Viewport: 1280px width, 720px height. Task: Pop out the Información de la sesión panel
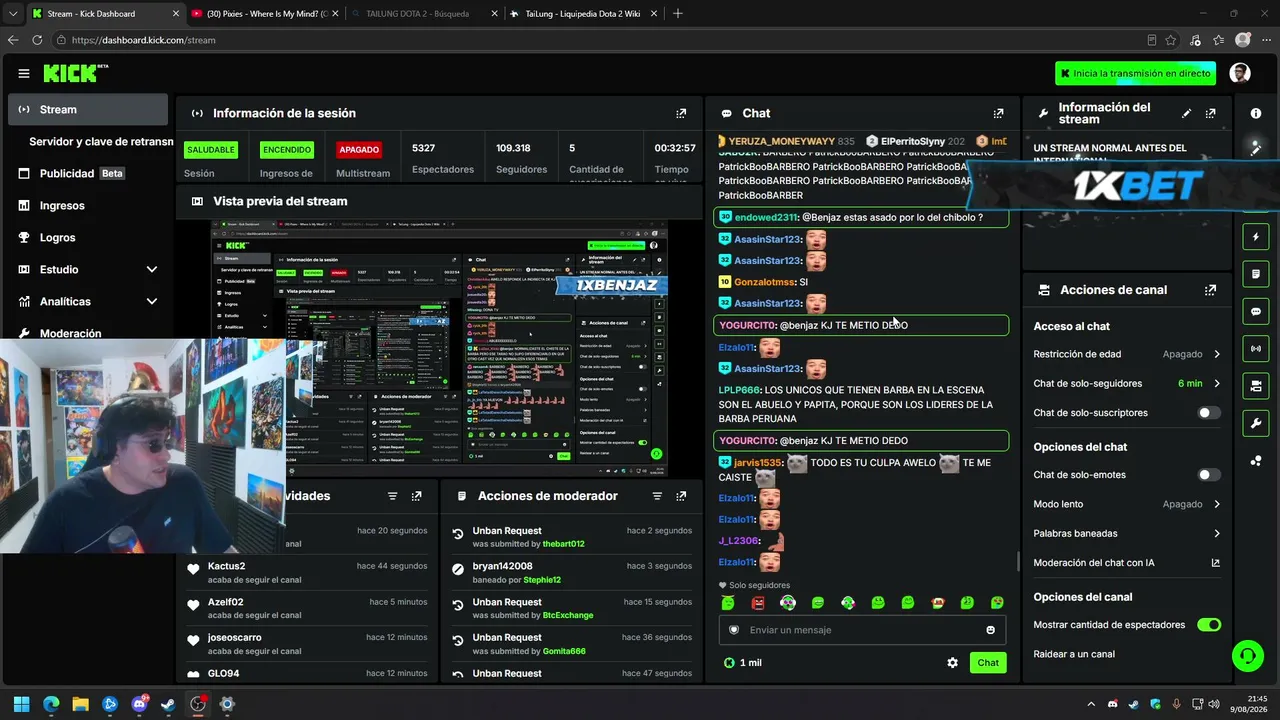point(681,113)
